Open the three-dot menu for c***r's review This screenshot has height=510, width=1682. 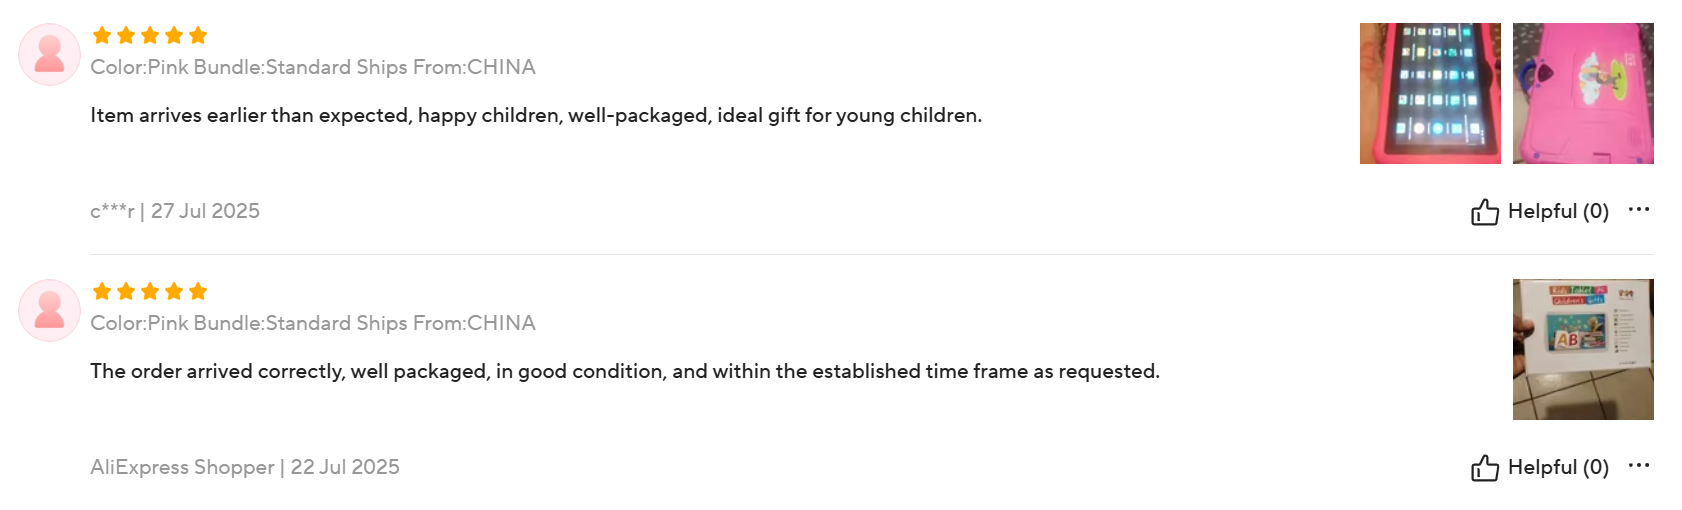[1638, 210]
